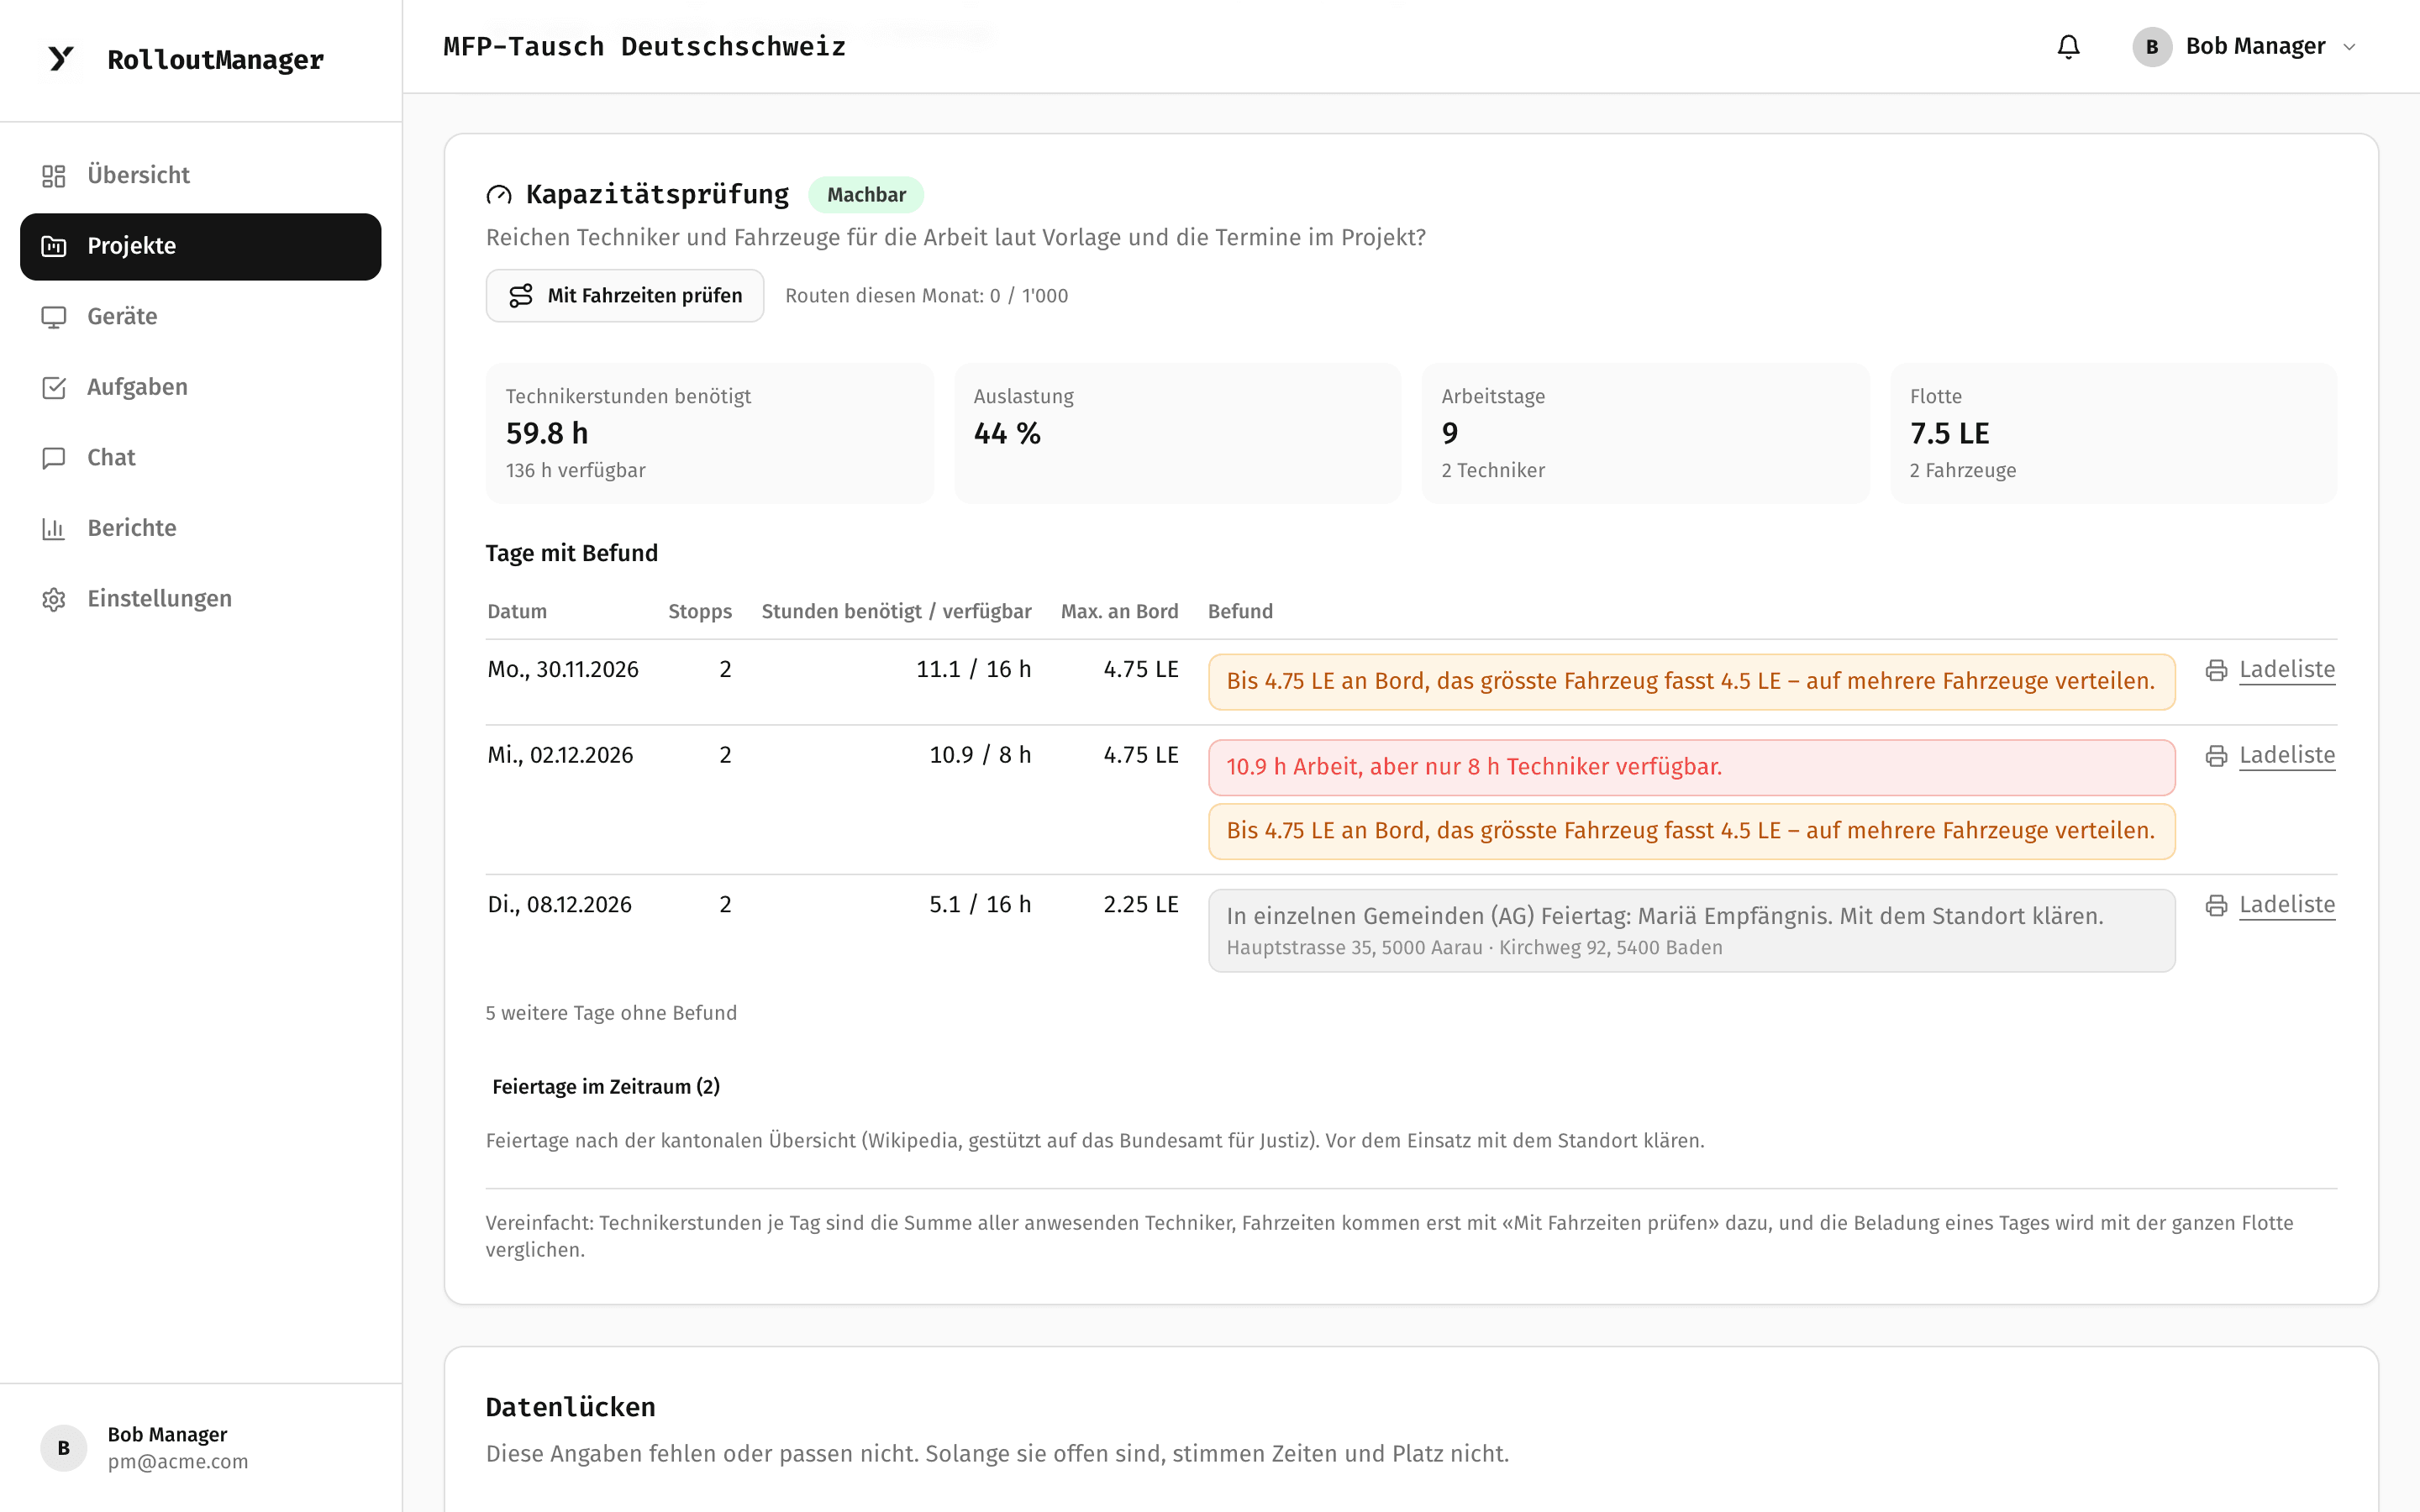Navigate to Aufgaben

pyautogui.click(x=200, y=388)
